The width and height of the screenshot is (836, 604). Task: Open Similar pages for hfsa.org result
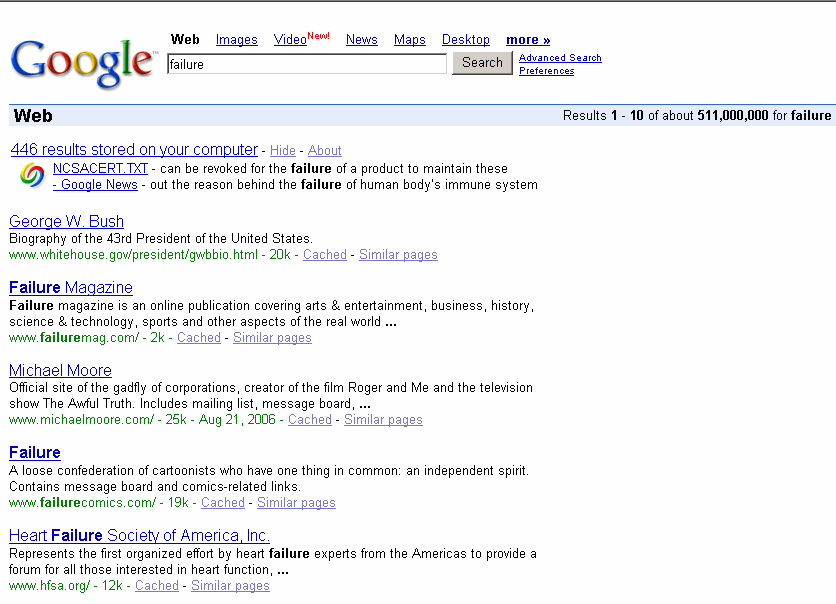pos(230,585)
